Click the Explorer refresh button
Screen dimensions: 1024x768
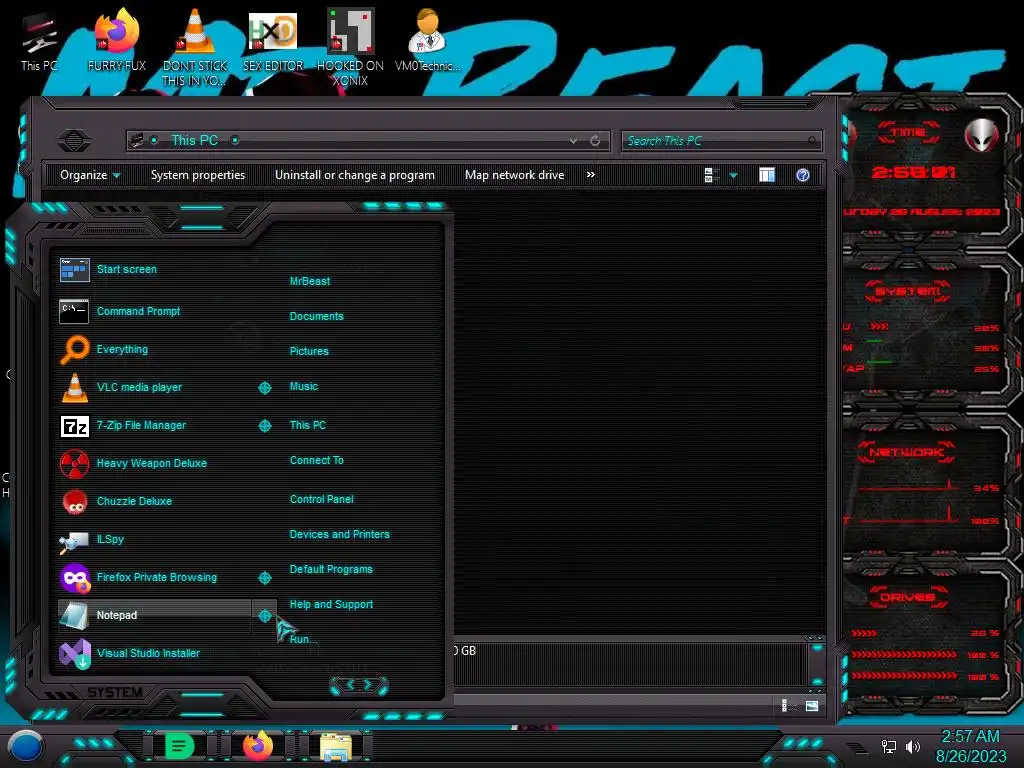(x=595, y=140)
